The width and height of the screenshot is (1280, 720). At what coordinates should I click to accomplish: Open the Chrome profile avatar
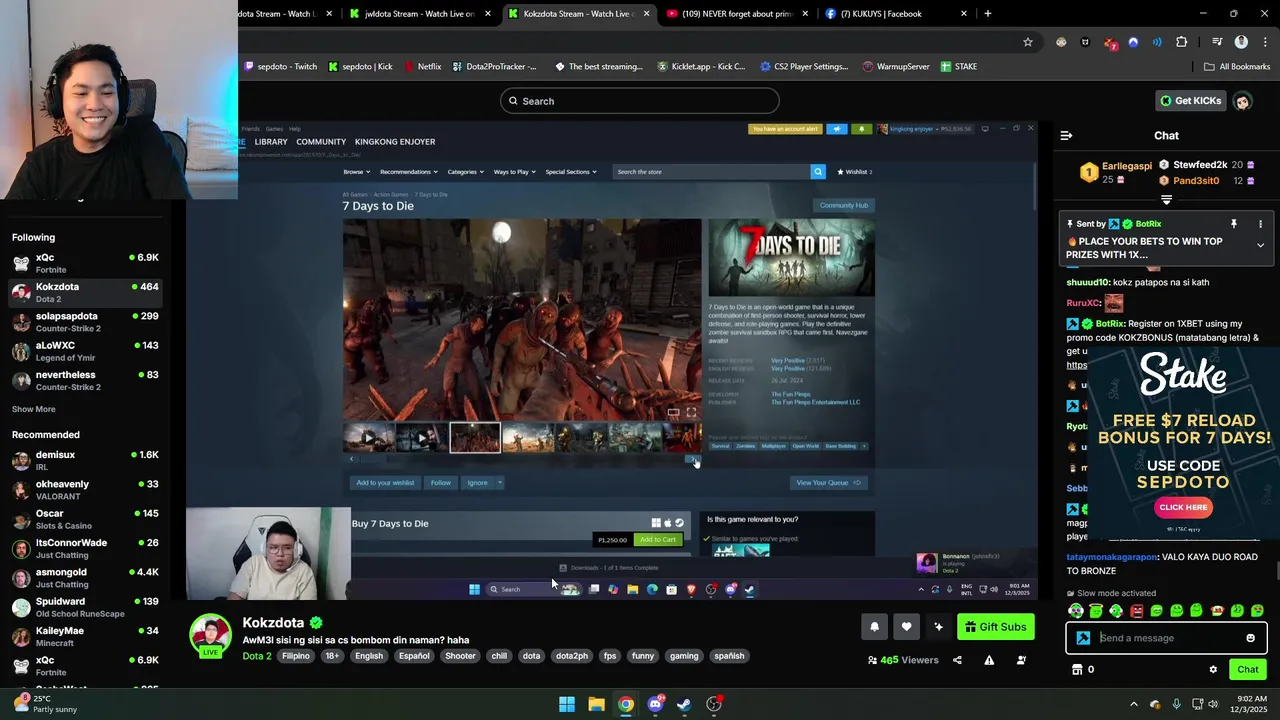(1241, 42)
